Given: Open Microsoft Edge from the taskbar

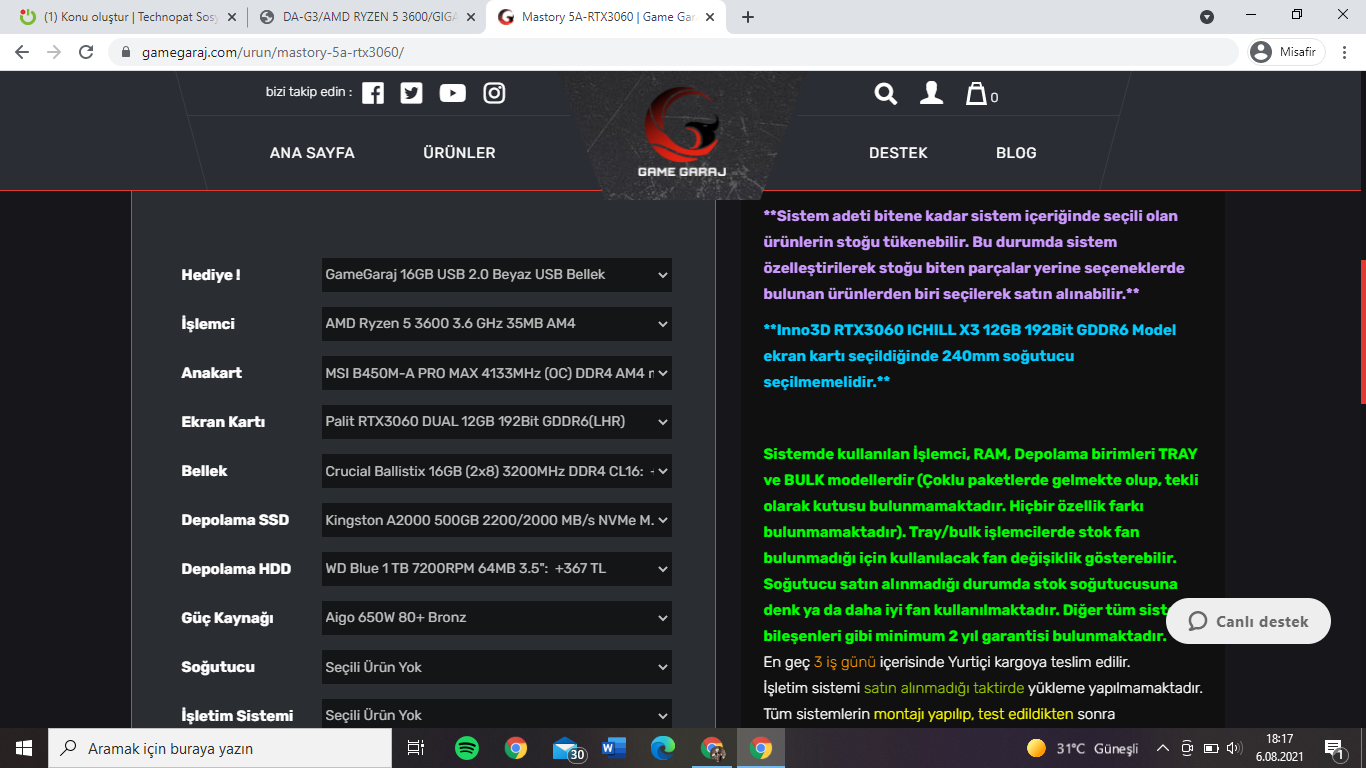Looking at the screenshot, I should coord(662,748).
